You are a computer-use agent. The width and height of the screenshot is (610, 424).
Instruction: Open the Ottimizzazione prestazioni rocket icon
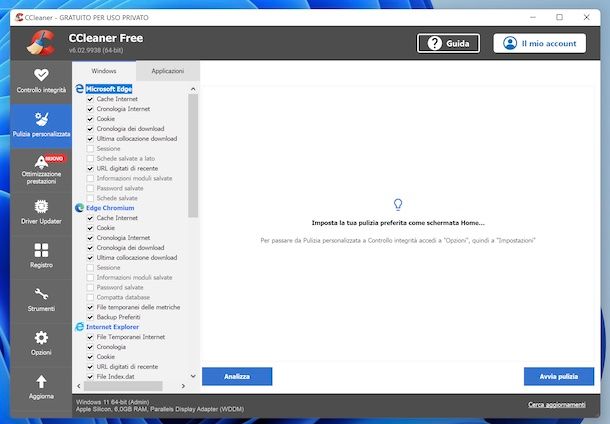pyautogui.click(x=40, y=162)
